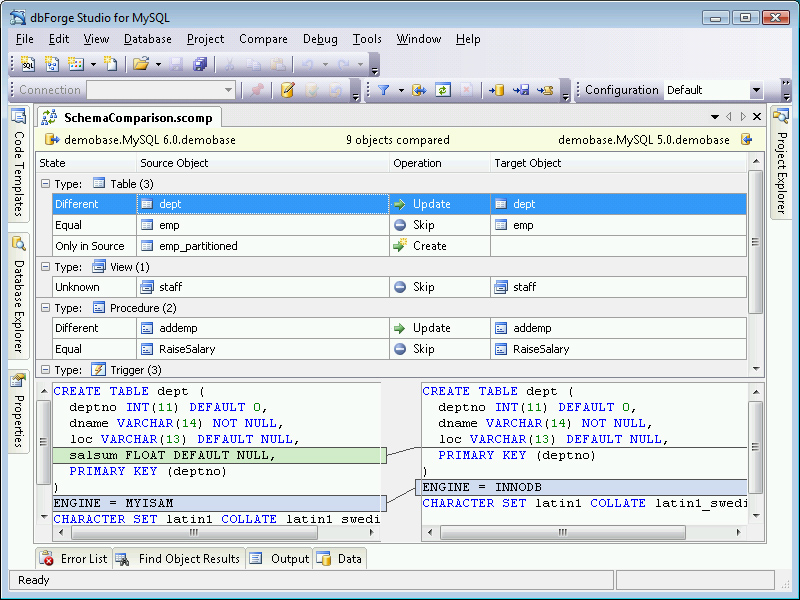Open the Database menu
Screen dimensions: 800x600
147,39
